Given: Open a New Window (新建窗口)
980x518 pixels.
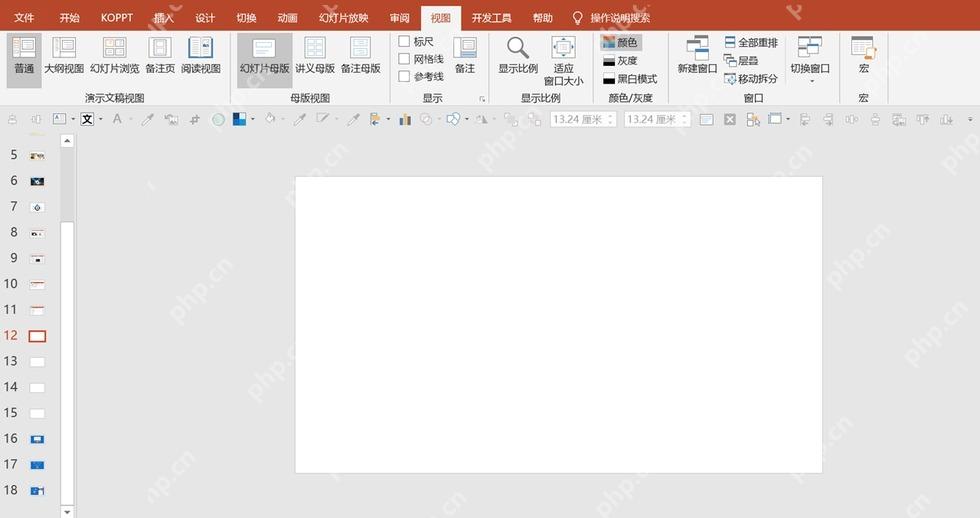Looking at the screenshot, I should [698, 55].
